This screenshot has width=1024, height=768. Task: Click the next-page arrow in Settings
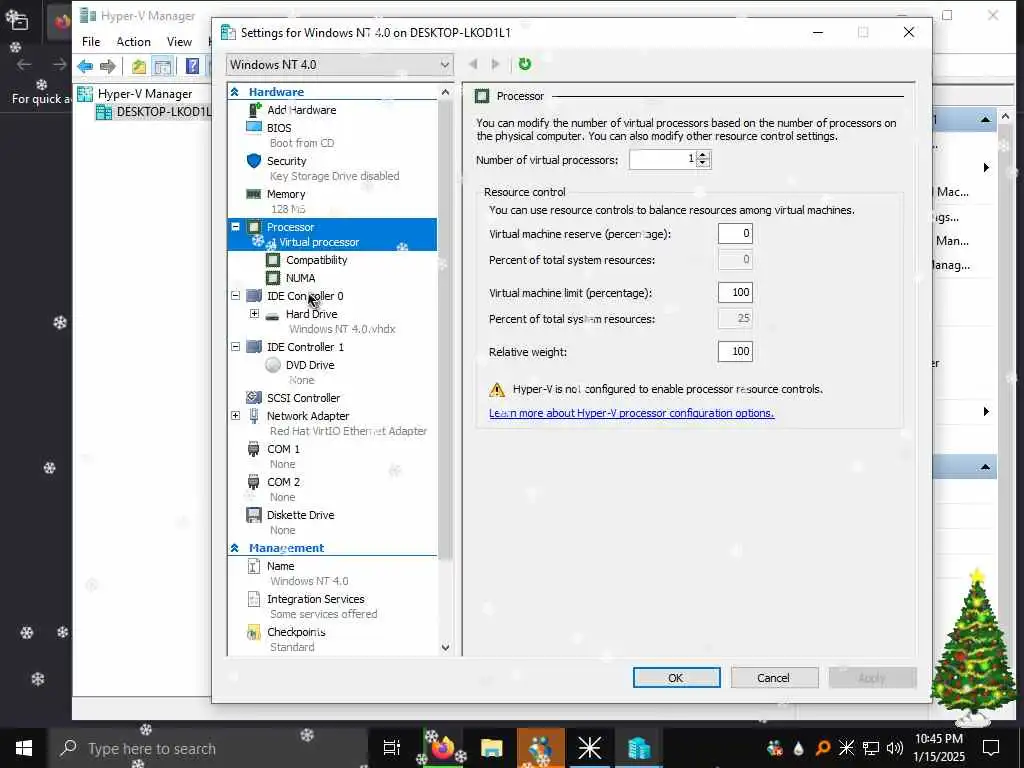(496, 64)
